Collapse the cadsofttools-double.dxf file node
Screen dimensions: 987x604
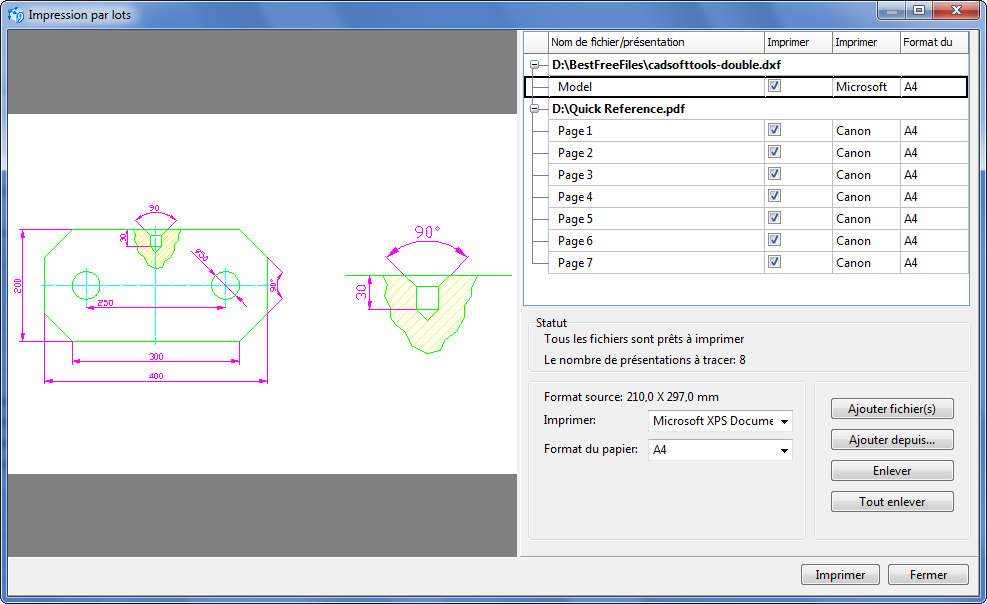click(535, 65)
